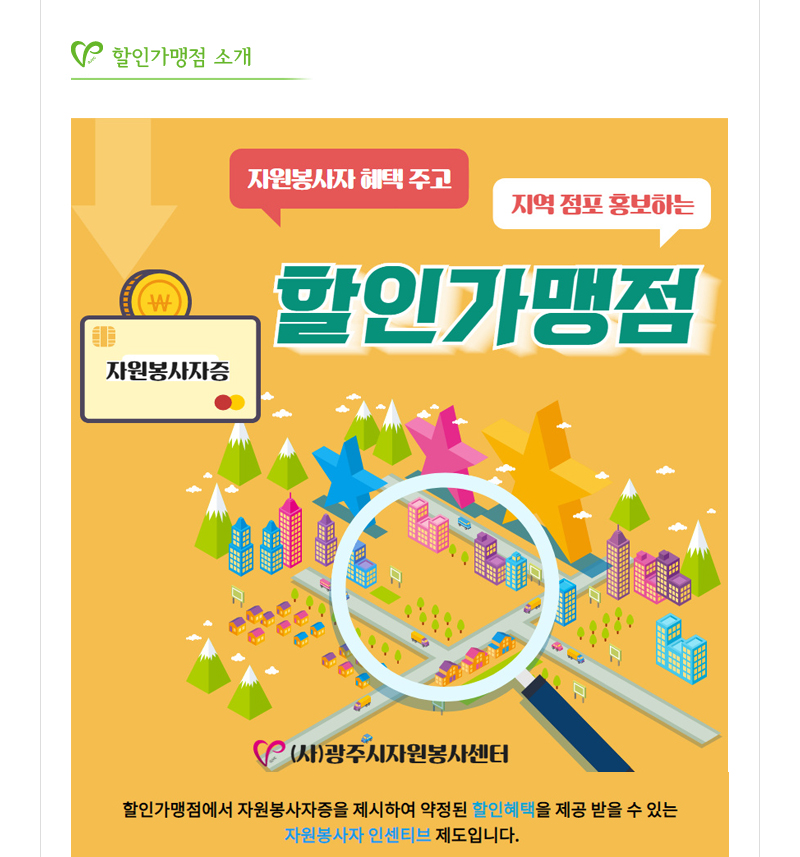Viewport: 800px width, 857px height.
Task: Click the magnifying glass lens
Action: 445,588
